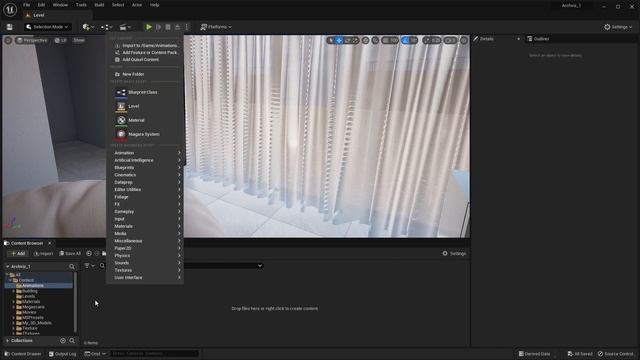Open the Output Log button
Screen dimensions: 640x360
click(x=62, y=353)
